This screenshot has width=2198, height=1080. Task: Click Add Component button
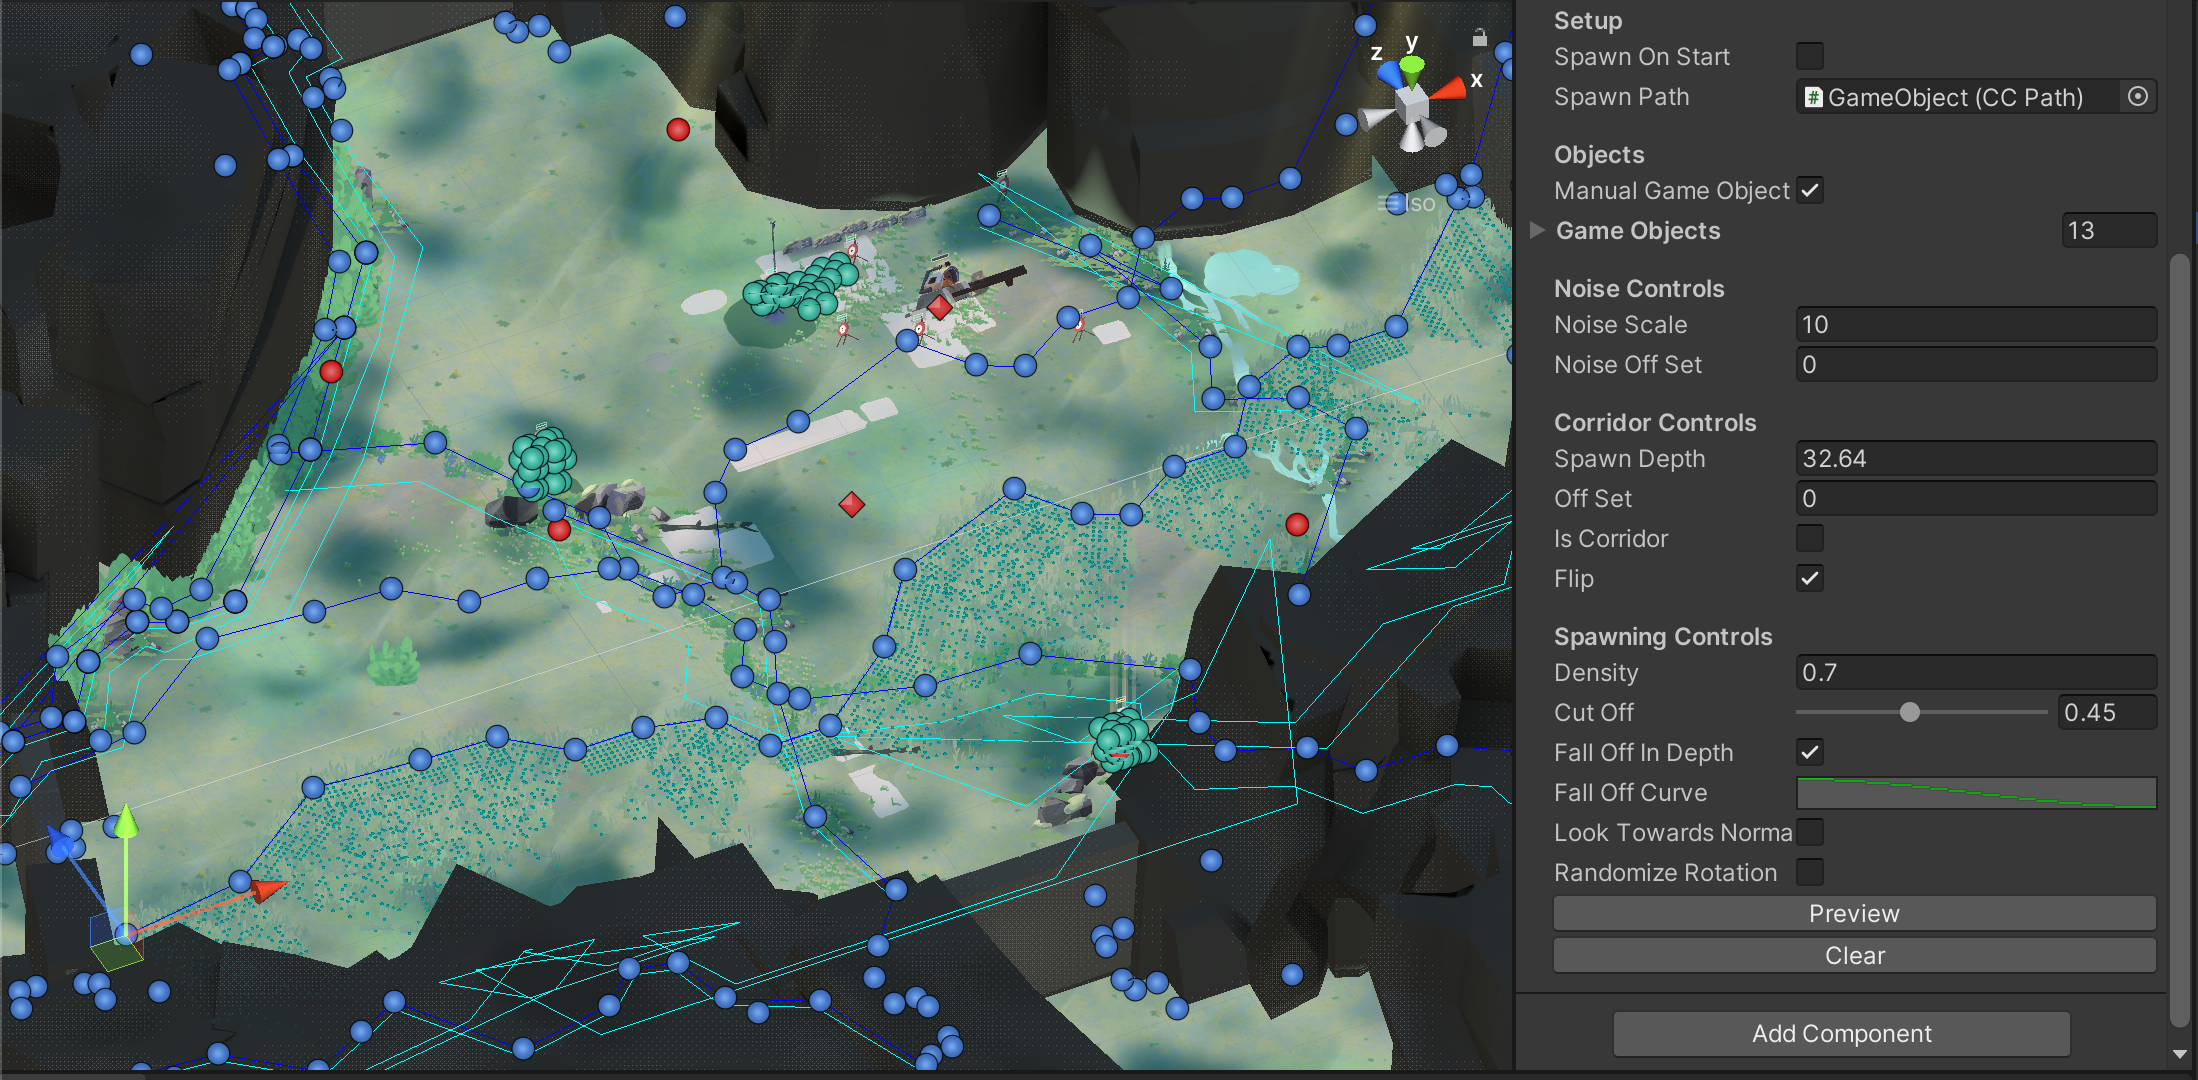point(1841,1033)
